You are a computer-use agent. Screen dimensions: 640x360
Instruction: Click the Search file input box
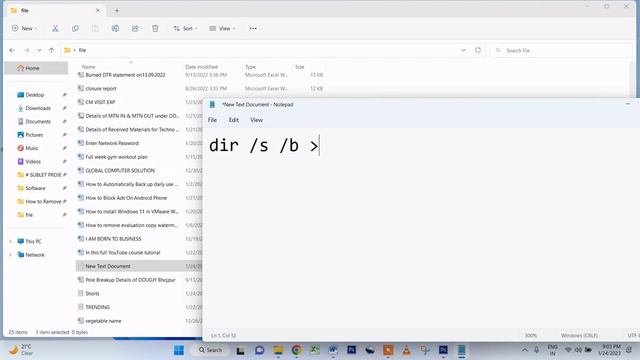click(561, 51)
